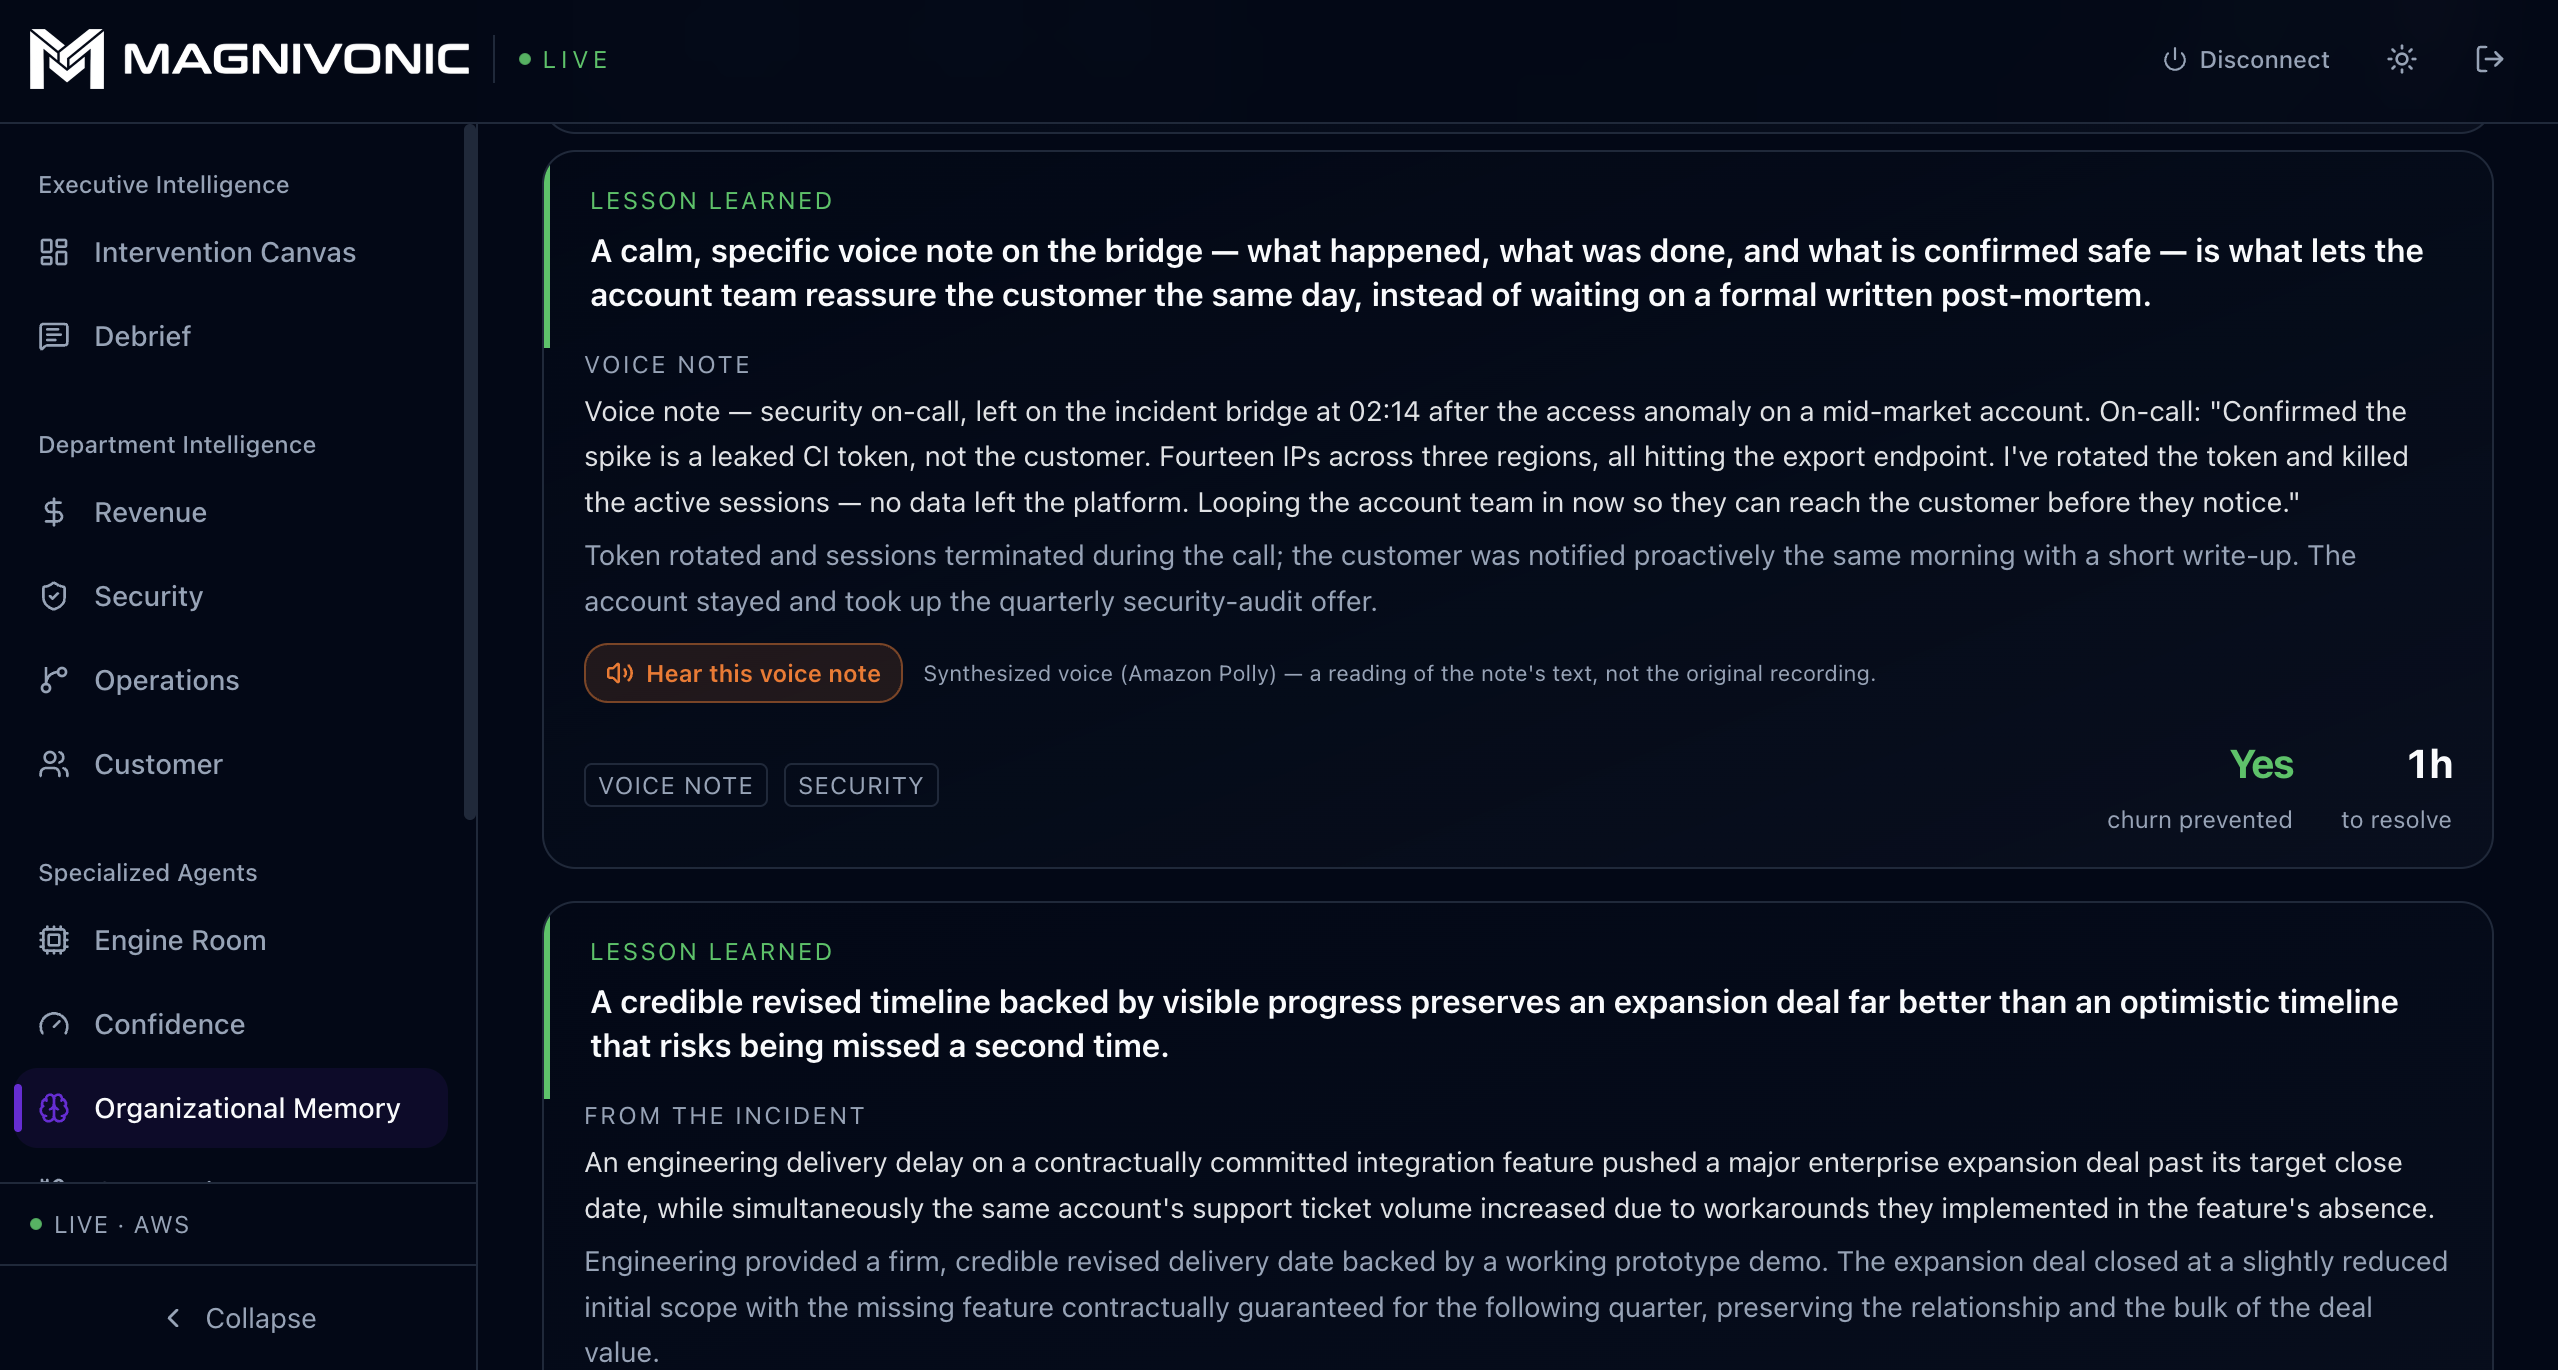Click the logout arrow icon
Viewport: 2558px width, 1370px height.
pos(2489,60)
